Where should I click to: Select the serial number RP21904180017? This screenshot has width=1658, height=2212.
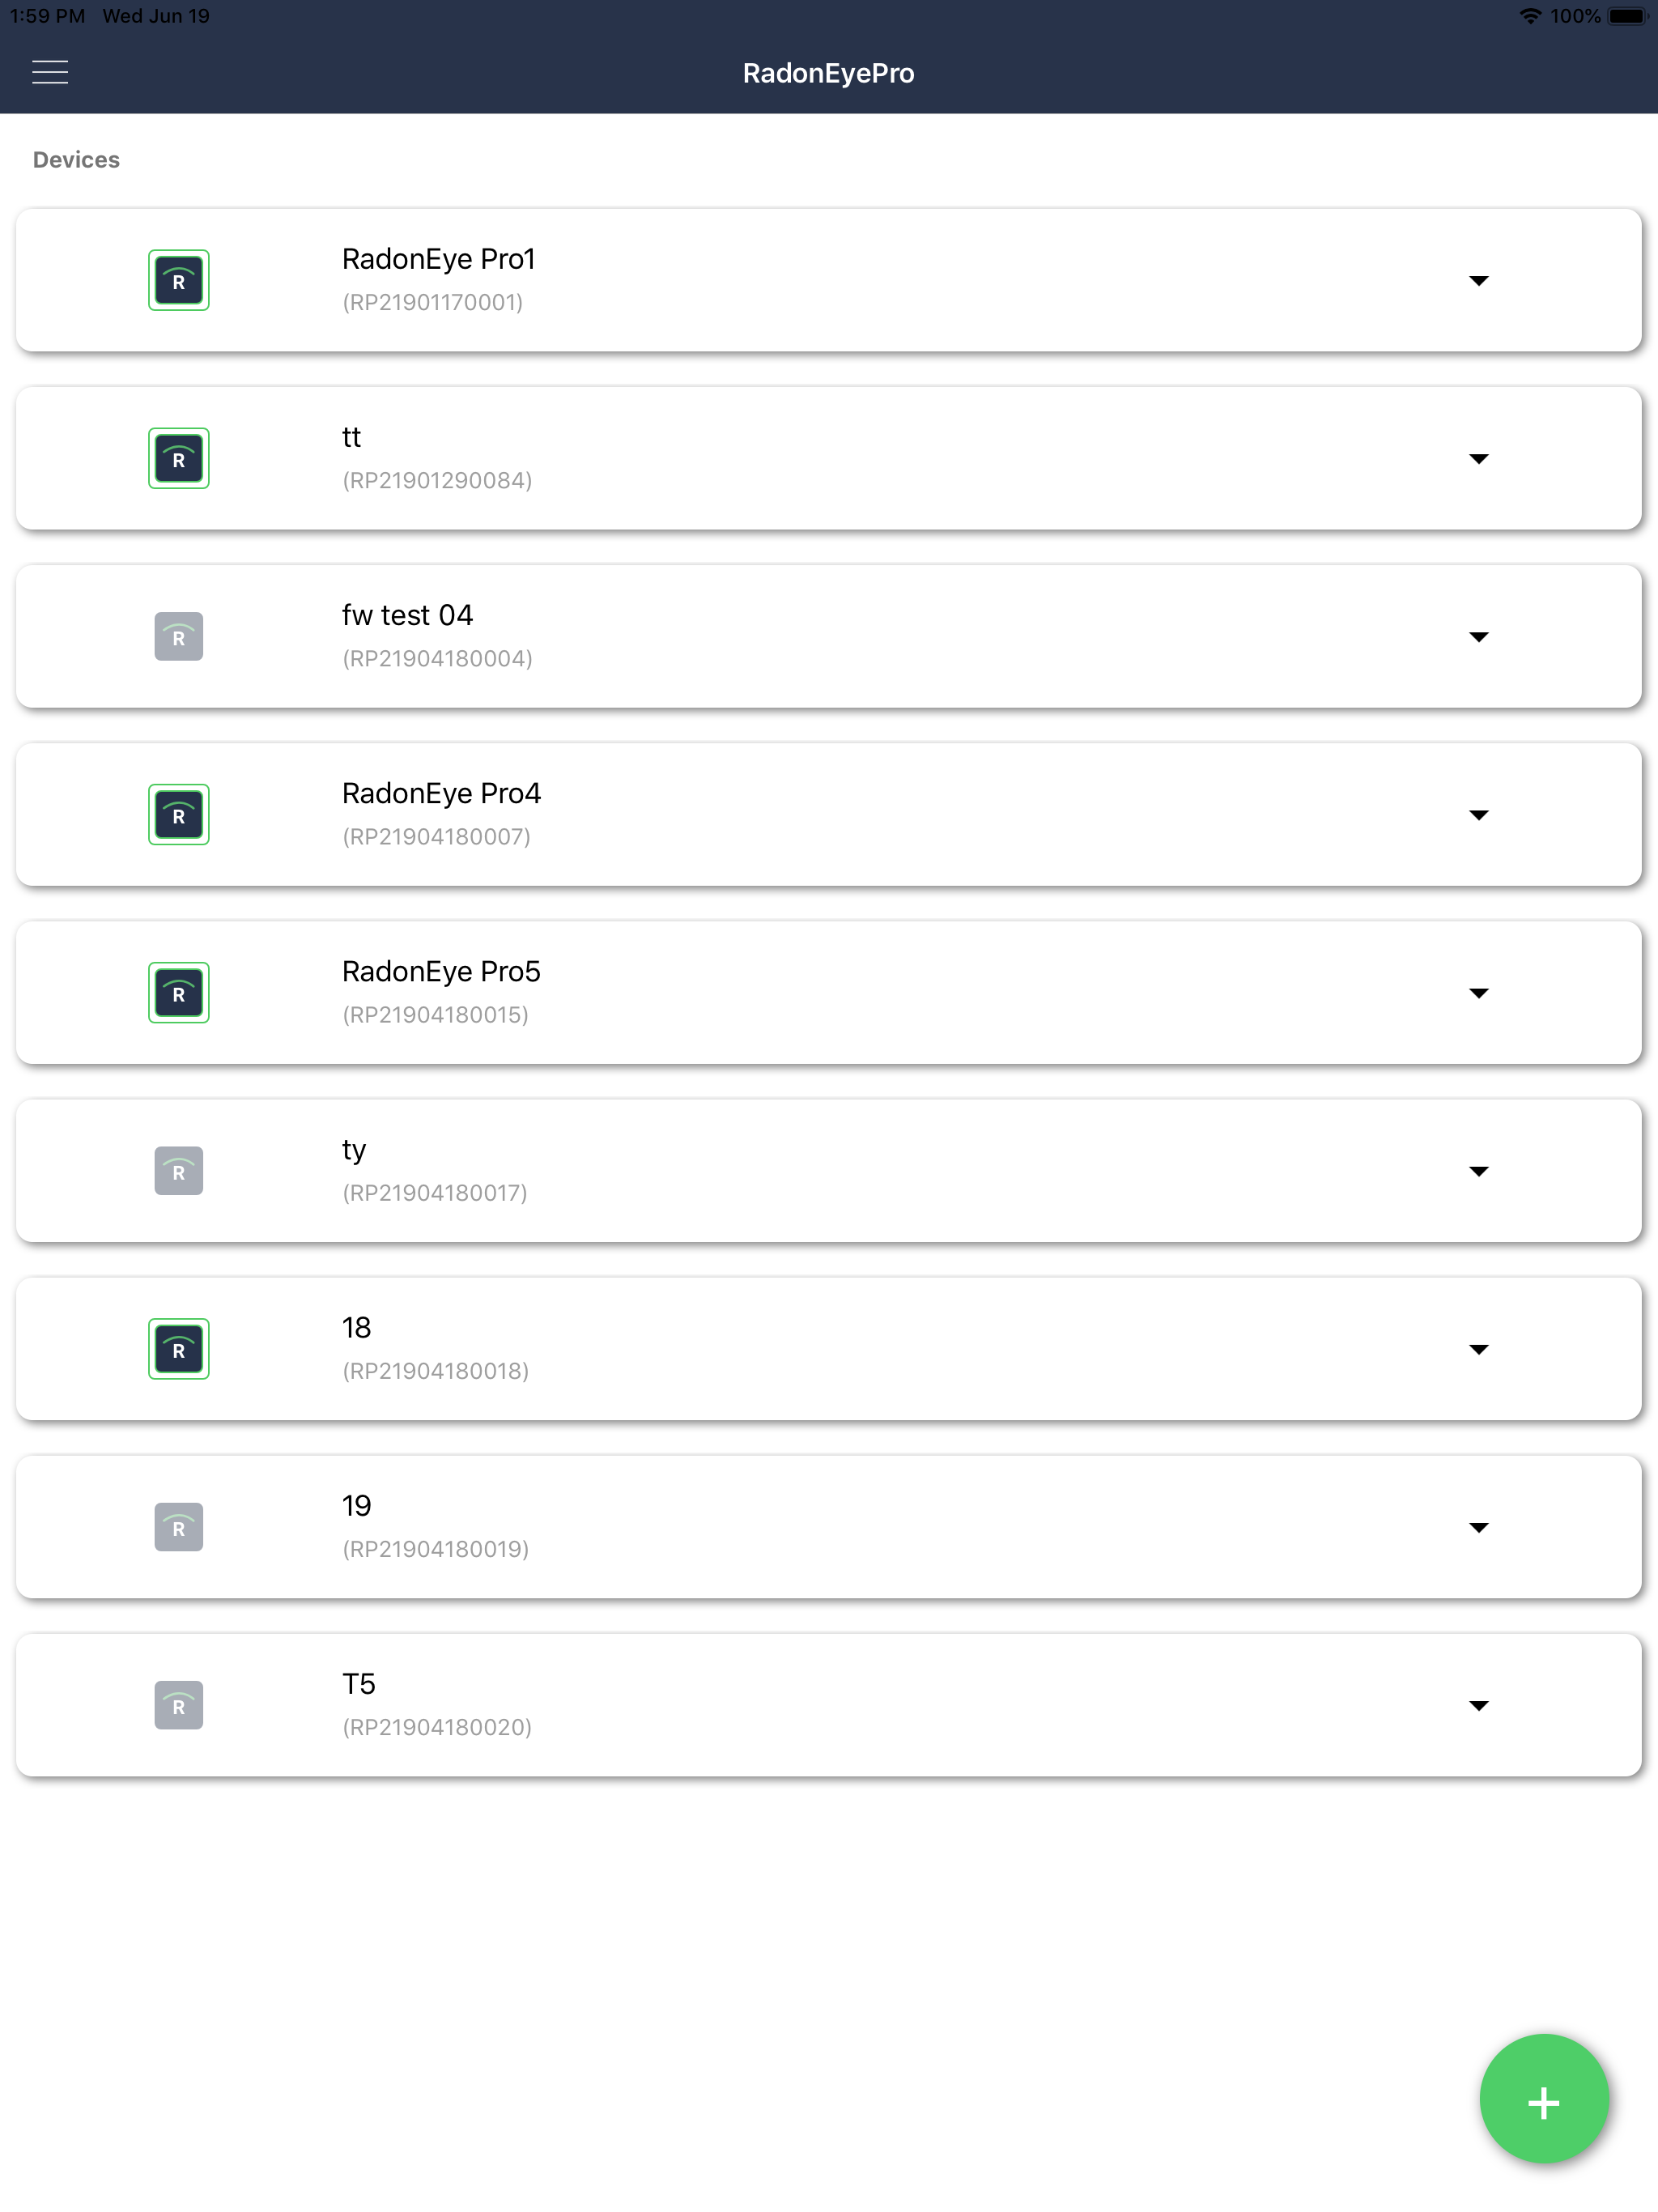(436, 1192)
